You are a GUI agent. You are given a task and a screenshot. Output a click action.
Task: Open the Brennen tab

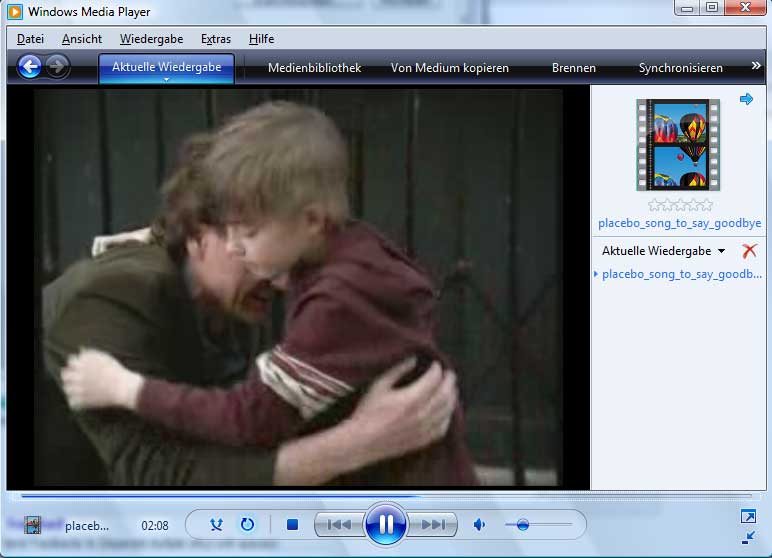(574, 68)
